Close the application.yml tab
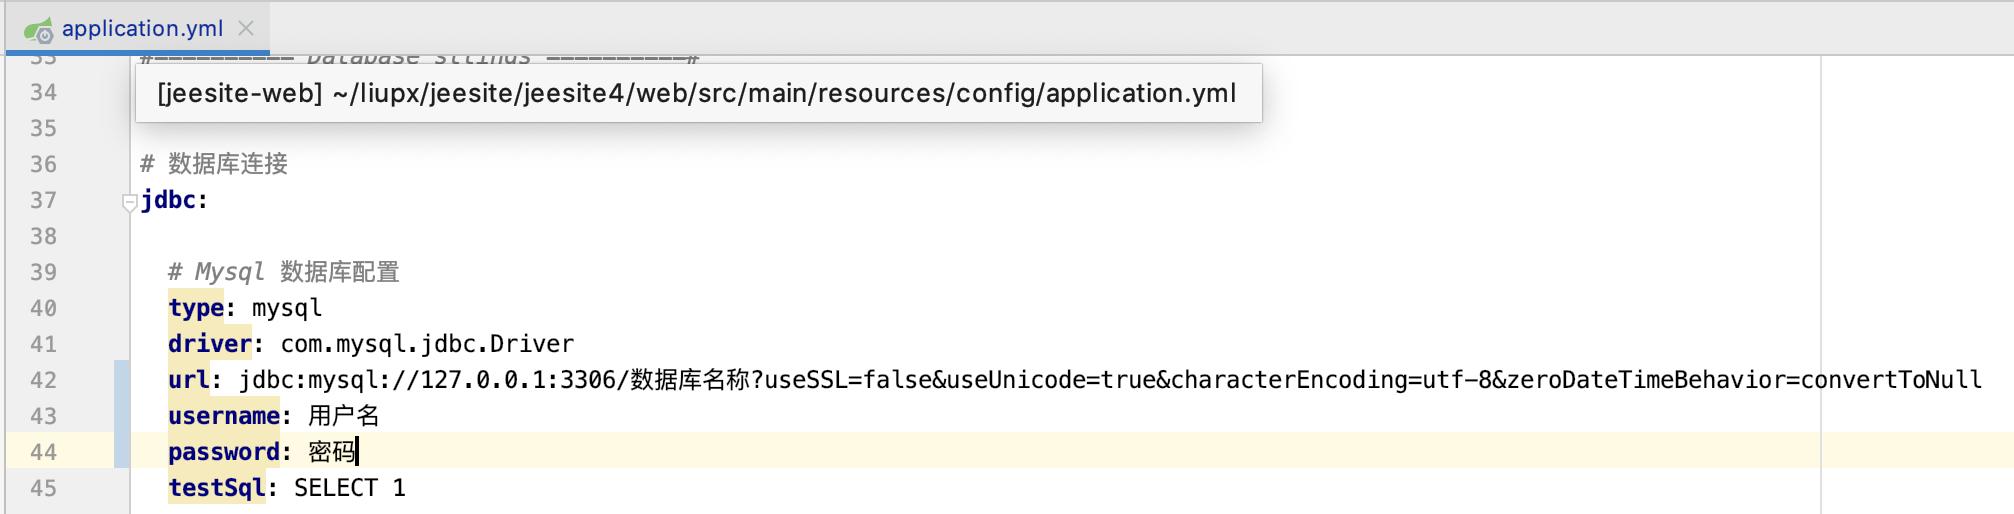2014x514 pixels. click(x=246, y=28)
